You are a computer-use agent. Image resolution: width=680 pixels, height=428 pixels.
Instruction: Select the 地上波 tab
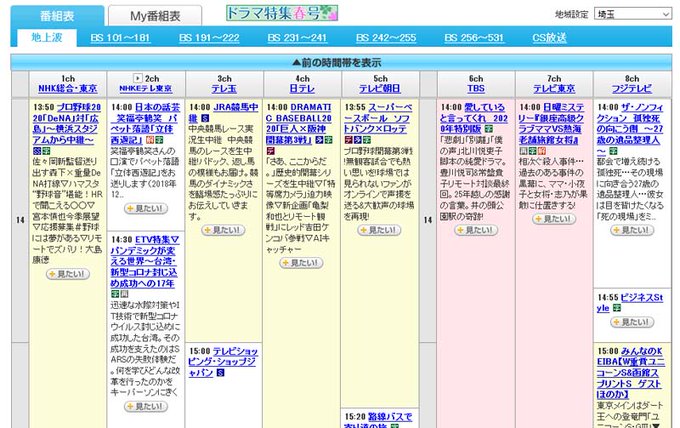click(47, 38)
